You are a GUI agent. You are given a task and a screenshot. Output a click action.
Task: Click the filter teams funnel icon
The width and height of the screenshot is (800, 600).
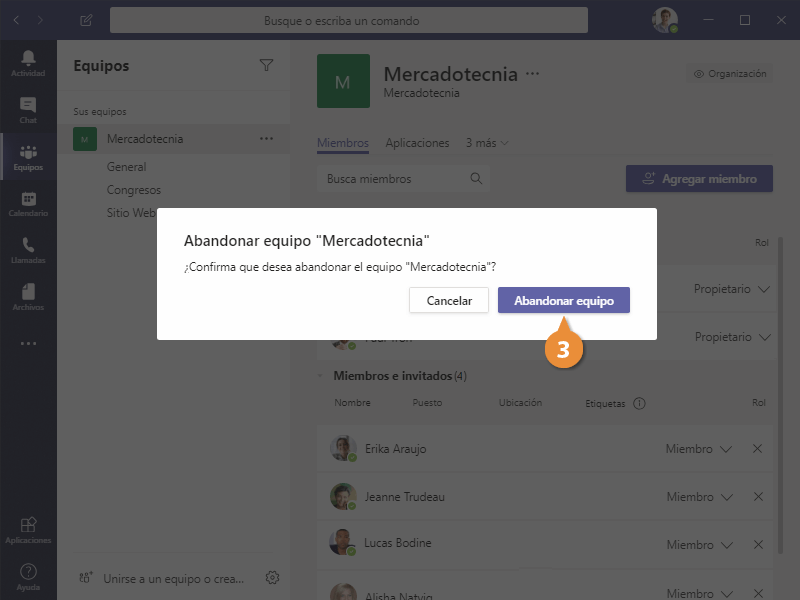(x=266, y=65)
